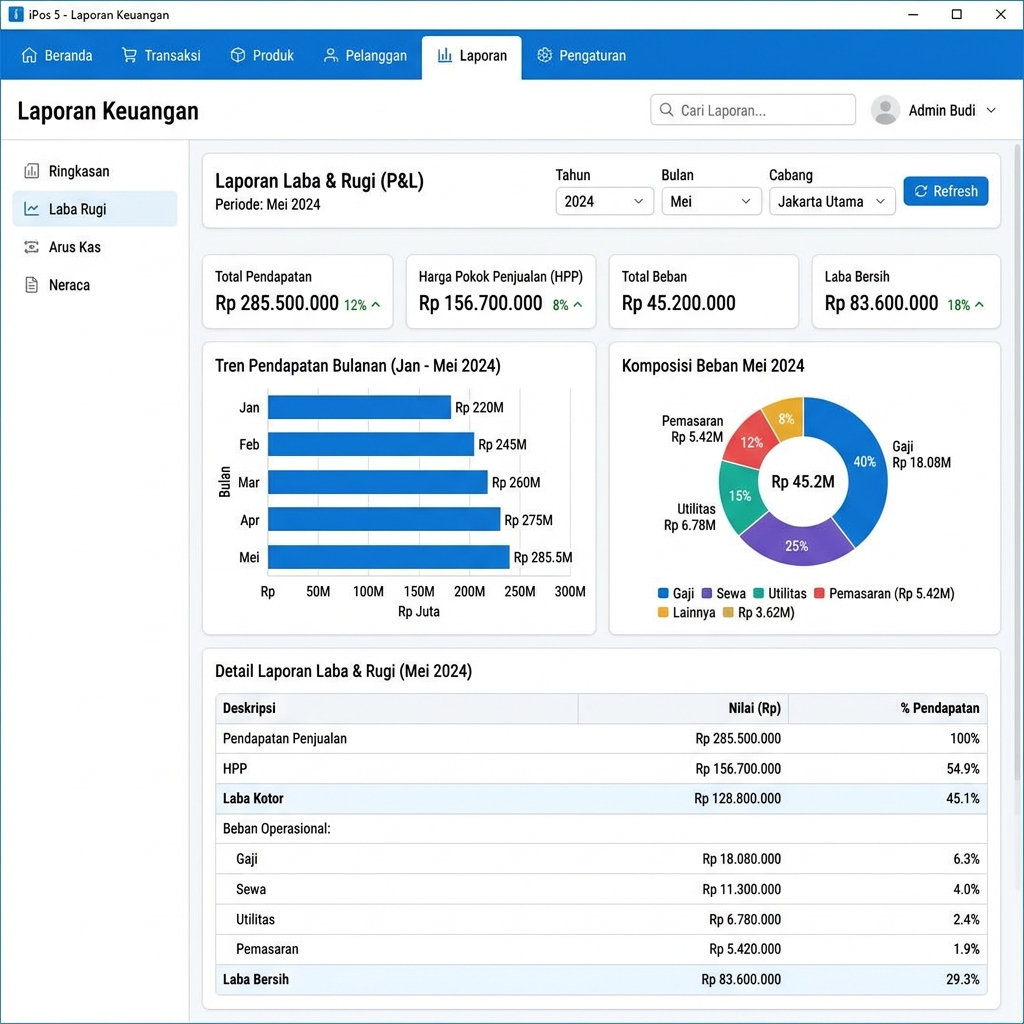Open the Cabang Jakarta Utama dropdown
Screen dimensions: 1024x1024
pyautogui.click(x=831, y=201)
